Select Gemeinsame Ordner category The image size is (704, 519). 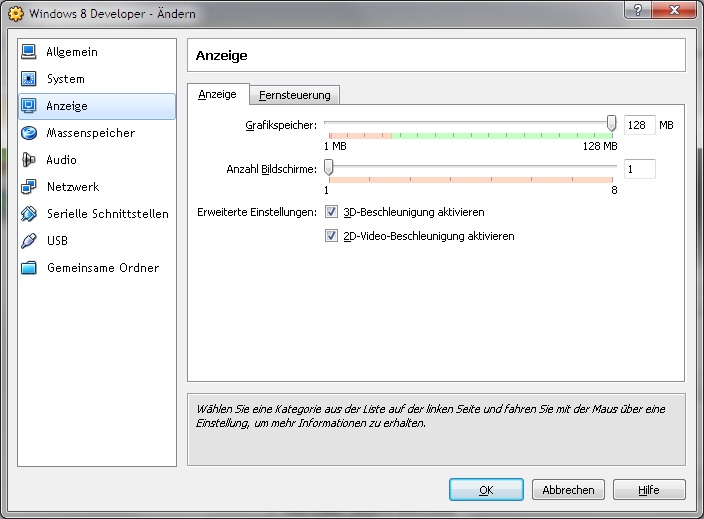(x=97, y=268)
